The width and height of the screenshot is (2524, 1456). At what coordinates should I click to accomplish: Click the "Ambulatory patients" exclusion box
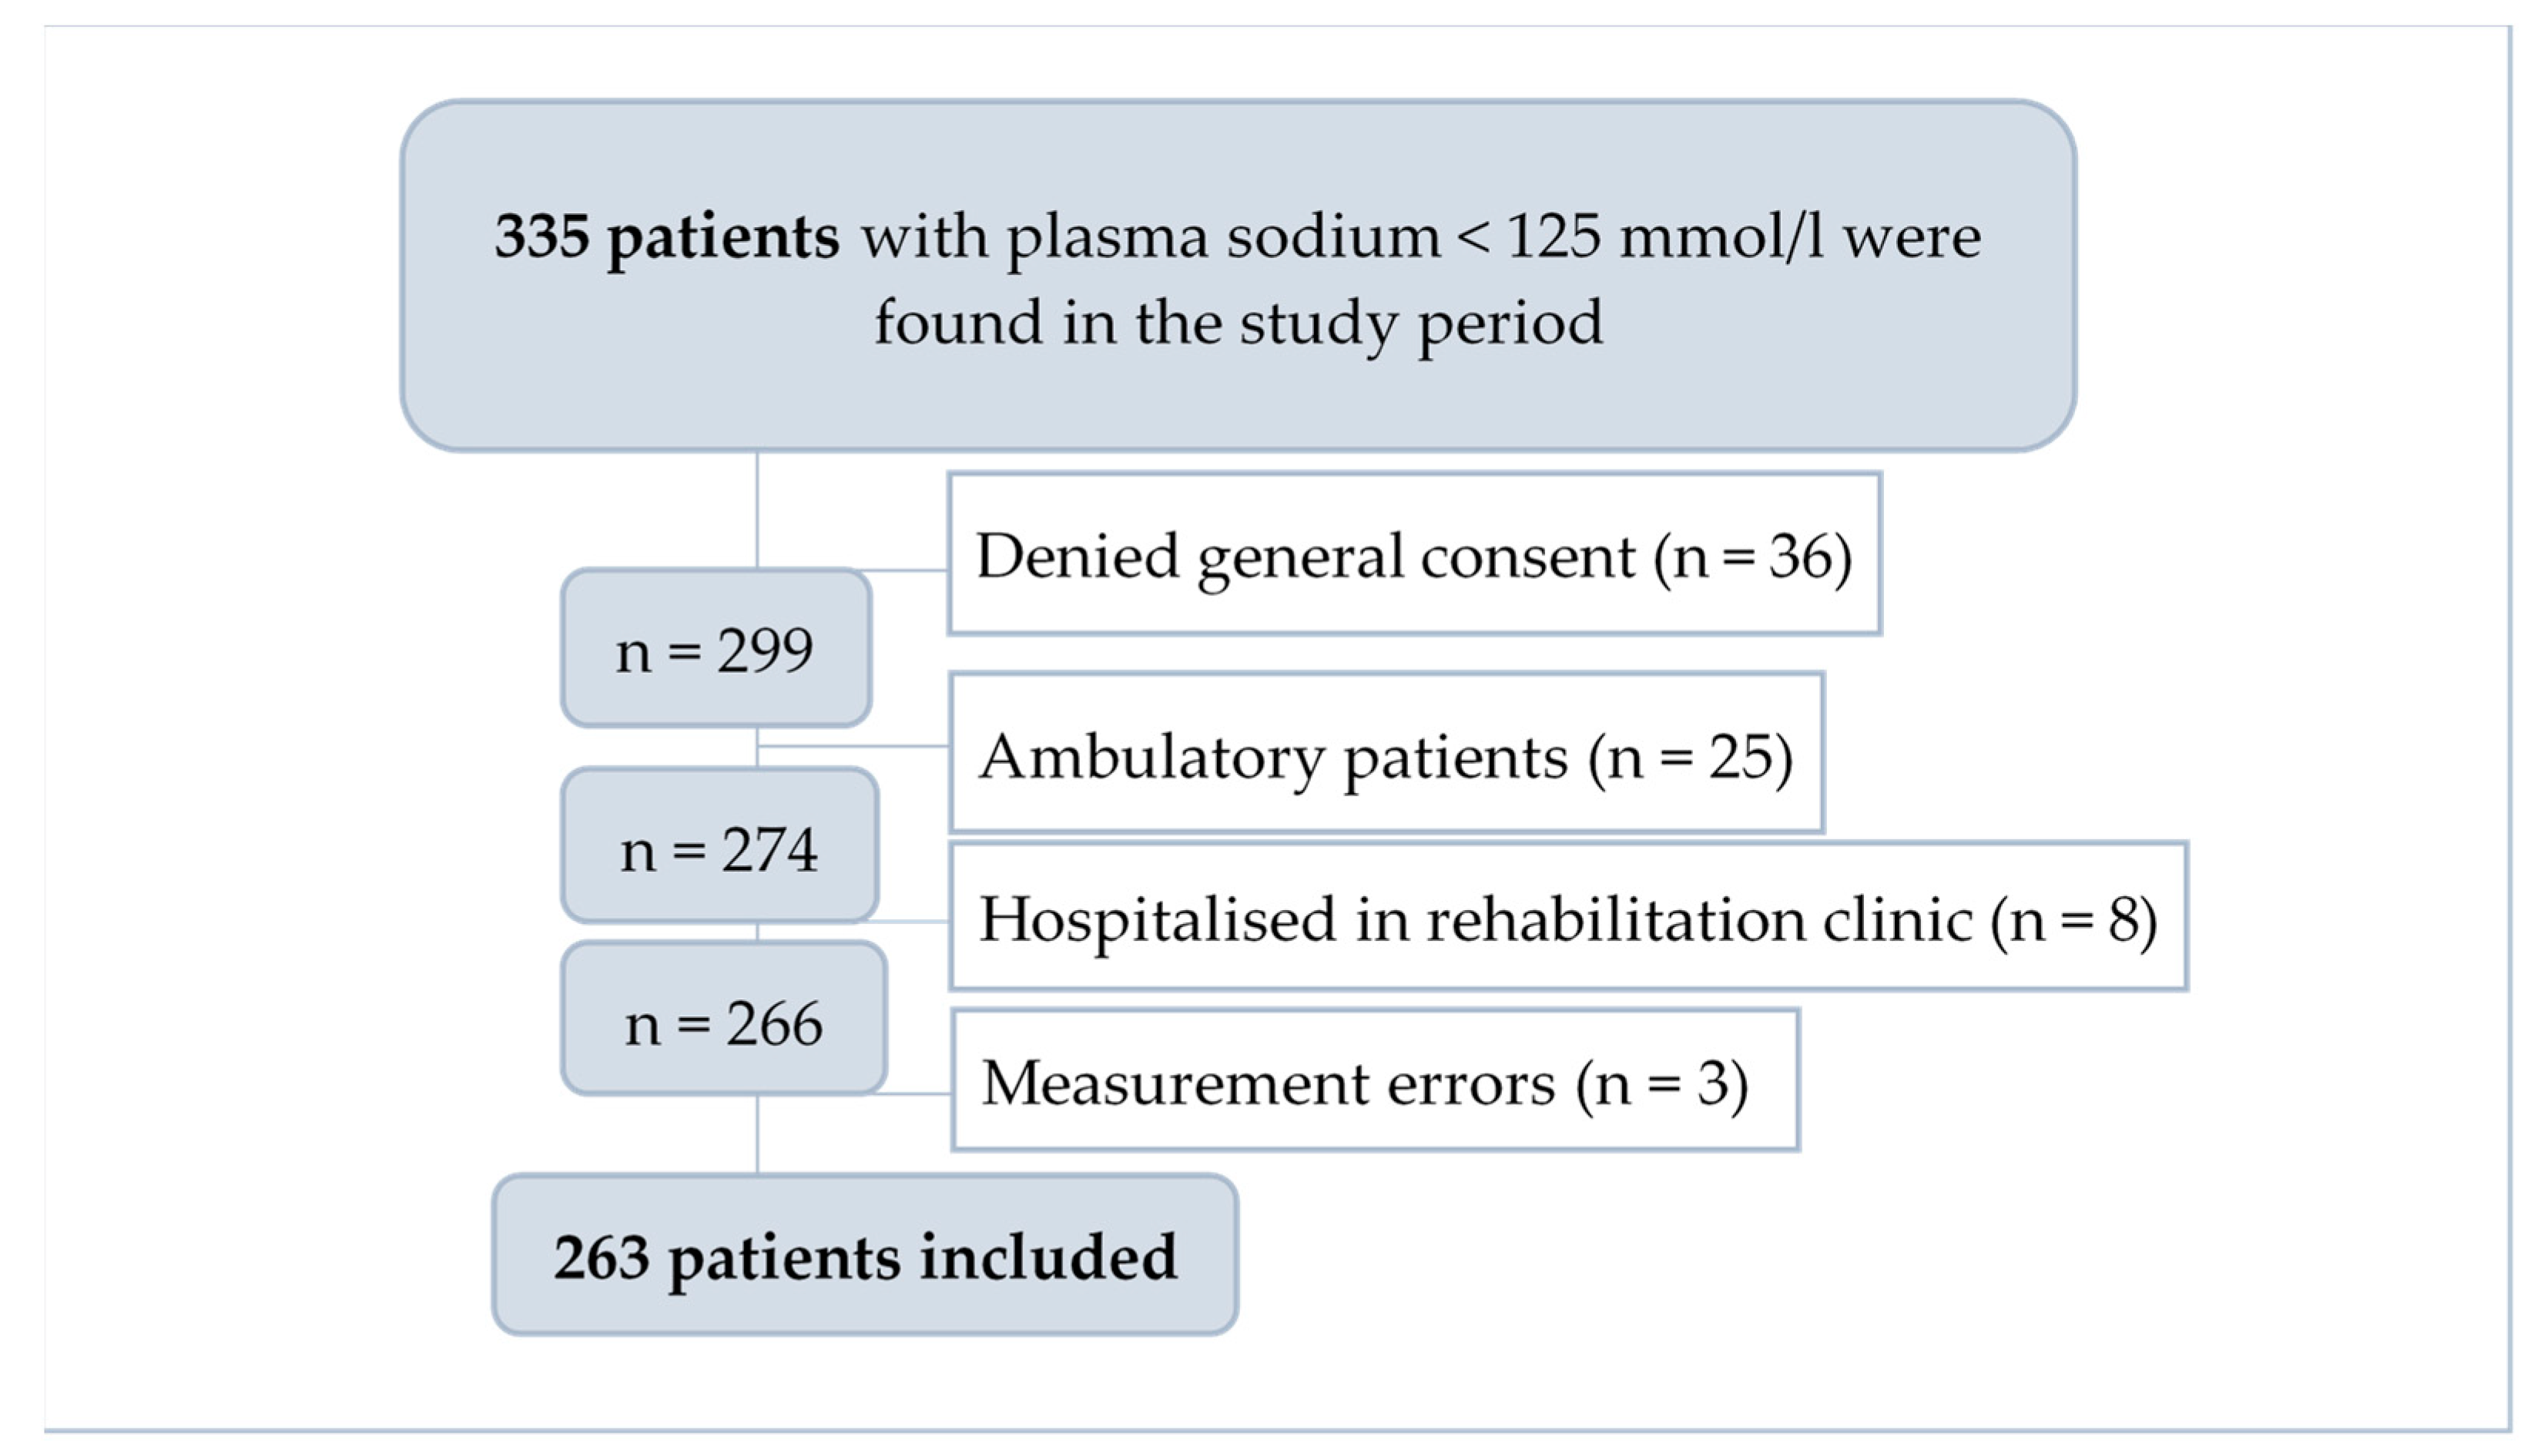pyautogui.click(x=1386, y=753)
